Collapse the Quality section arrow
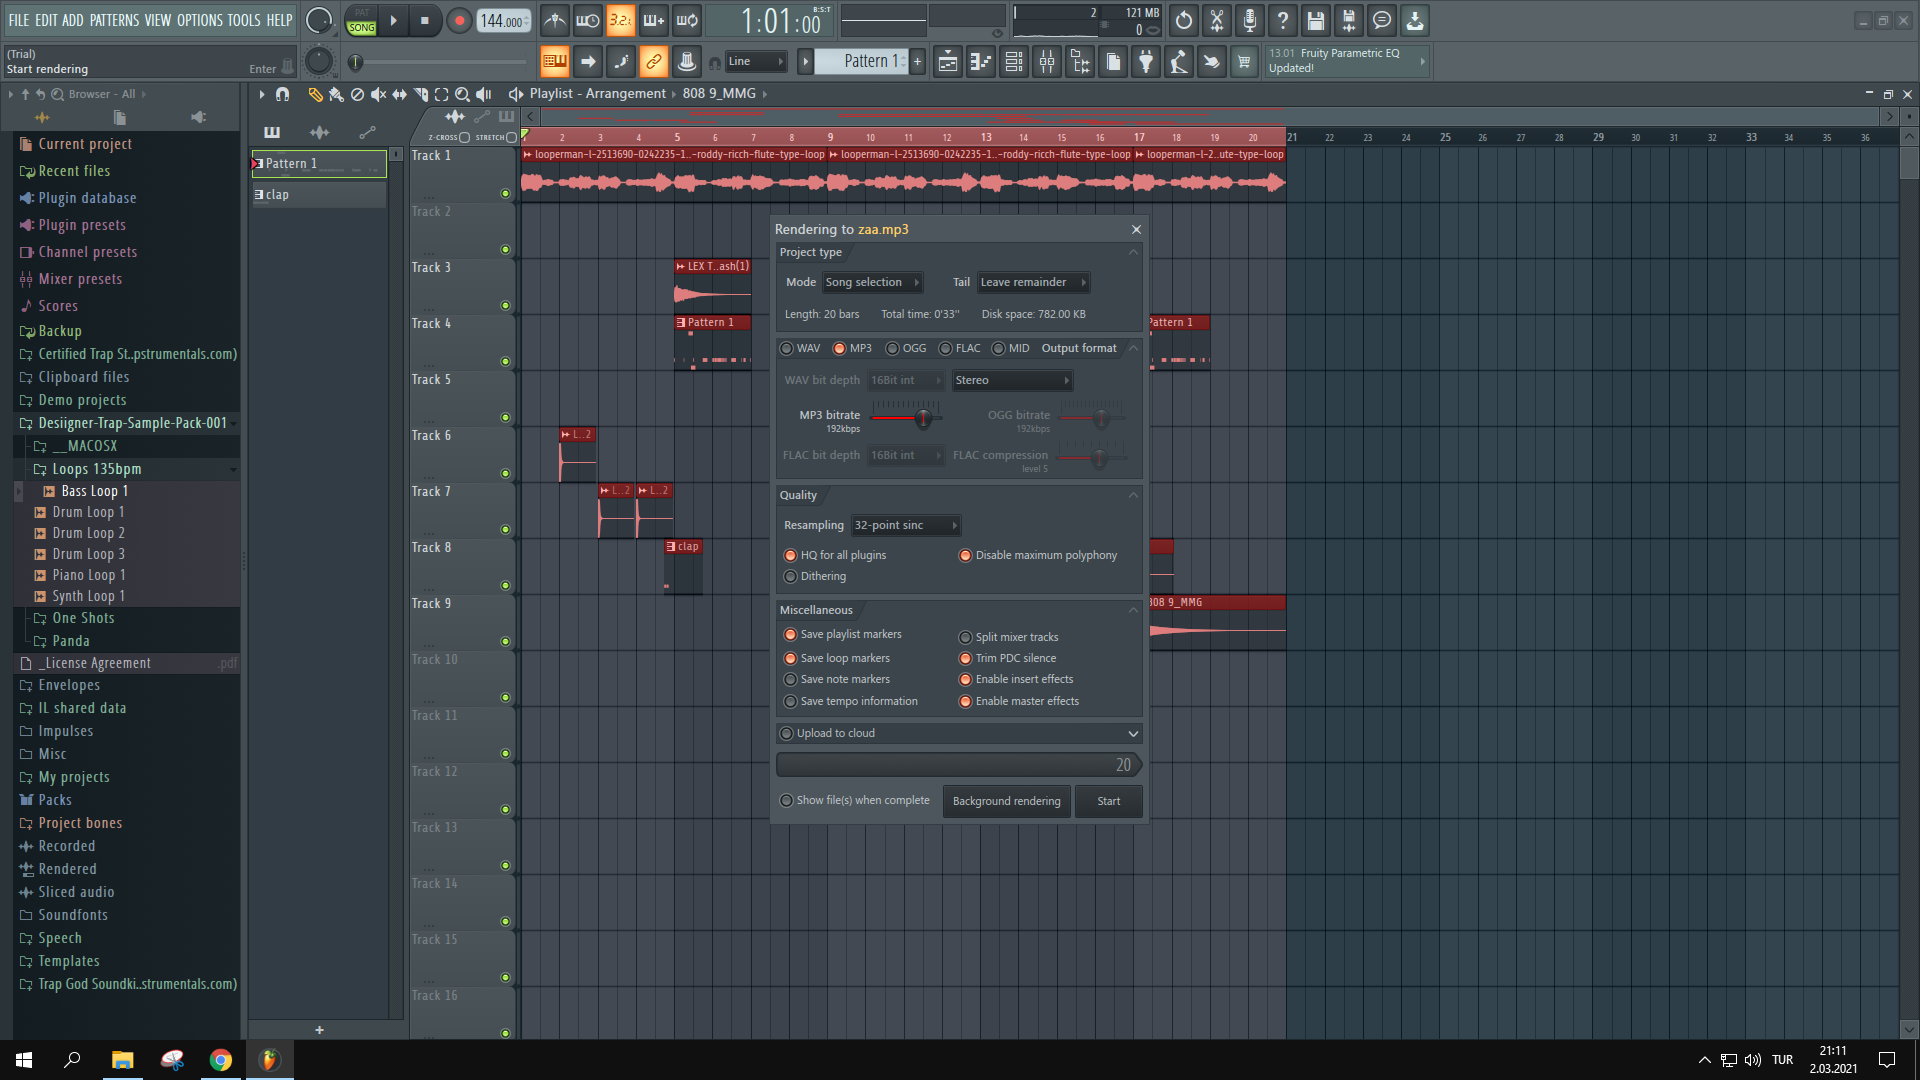The width and height of the screenshot is (1920, 1080). click(x=1133, y=496)
